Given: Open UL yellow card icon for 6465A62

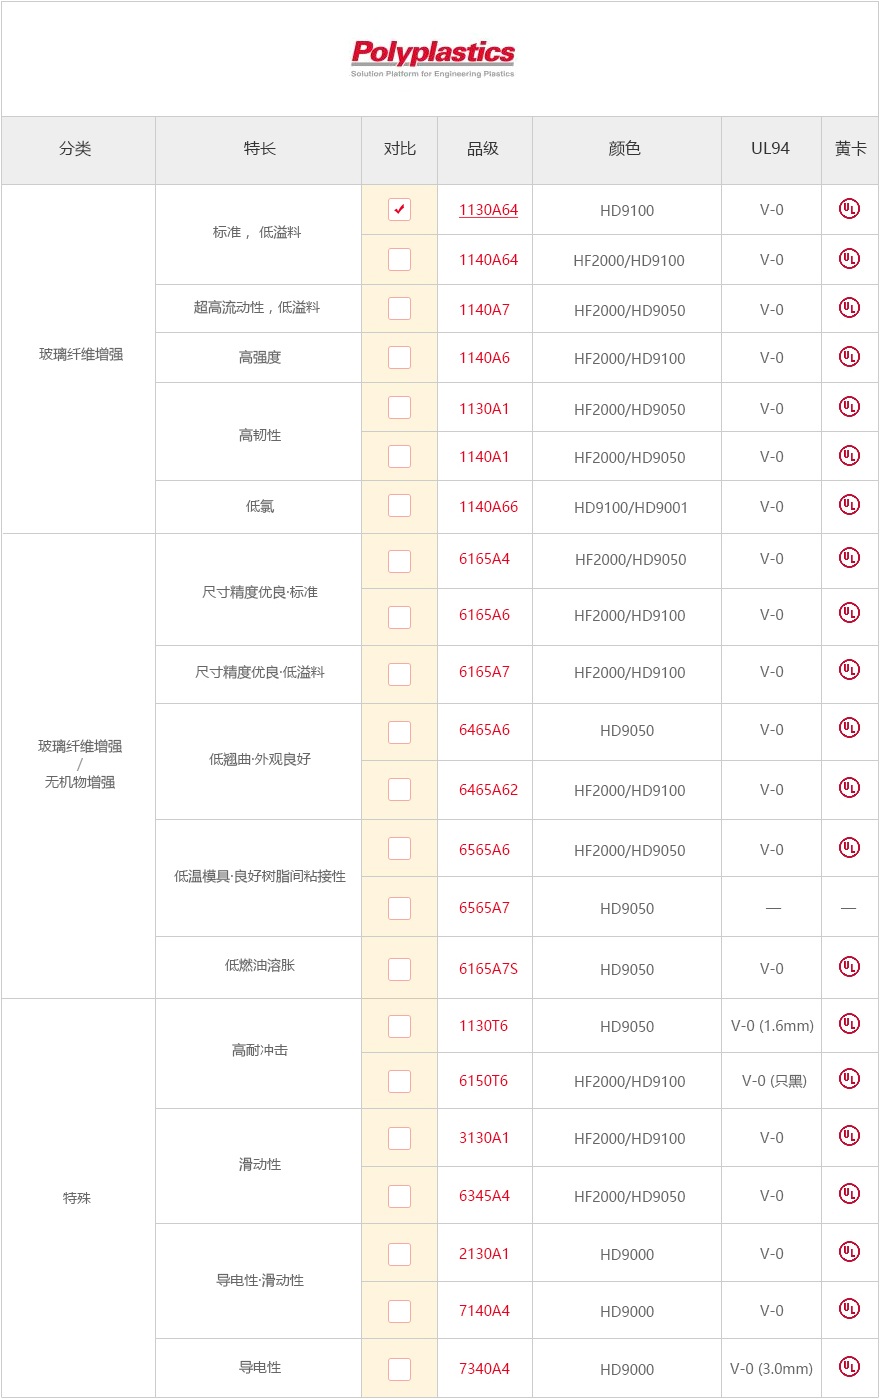Looking at the screenshot, I should point(849,788).
